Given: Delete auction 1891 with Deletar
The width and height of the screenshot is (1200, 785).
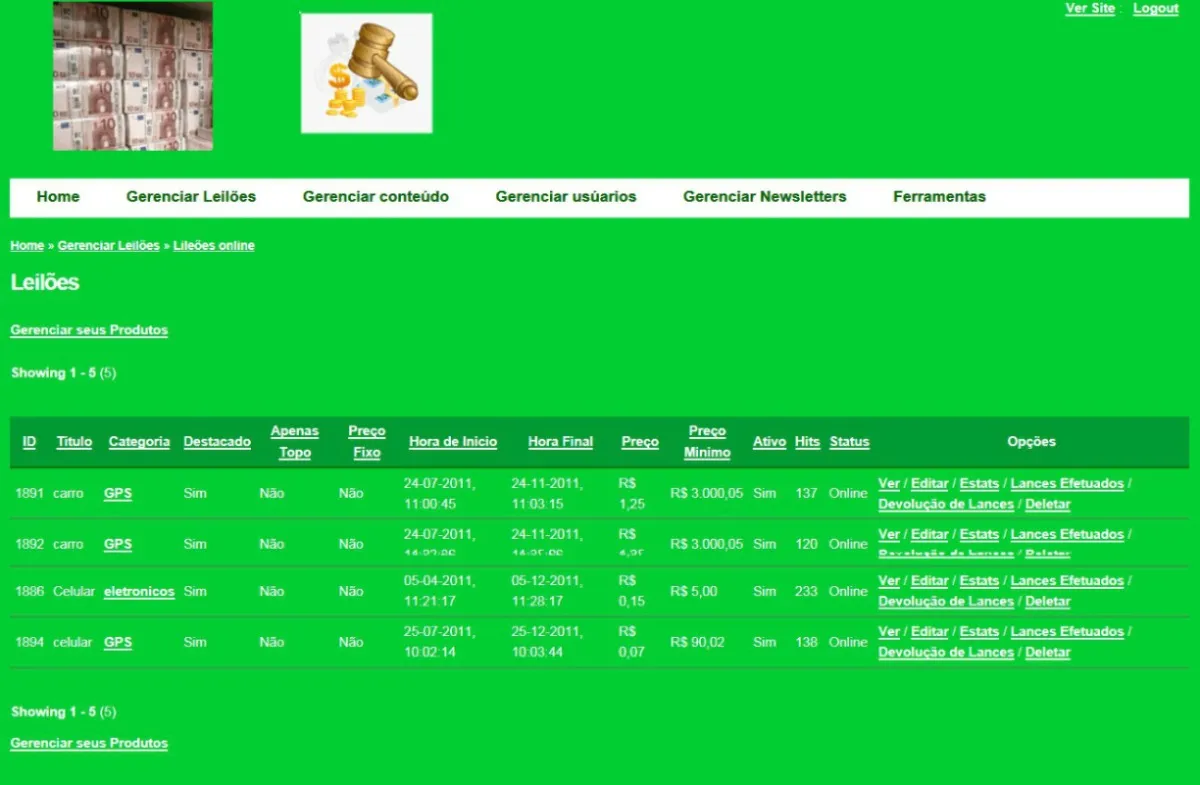Looking at the screenshot, I should click(x=1048, y=505).
